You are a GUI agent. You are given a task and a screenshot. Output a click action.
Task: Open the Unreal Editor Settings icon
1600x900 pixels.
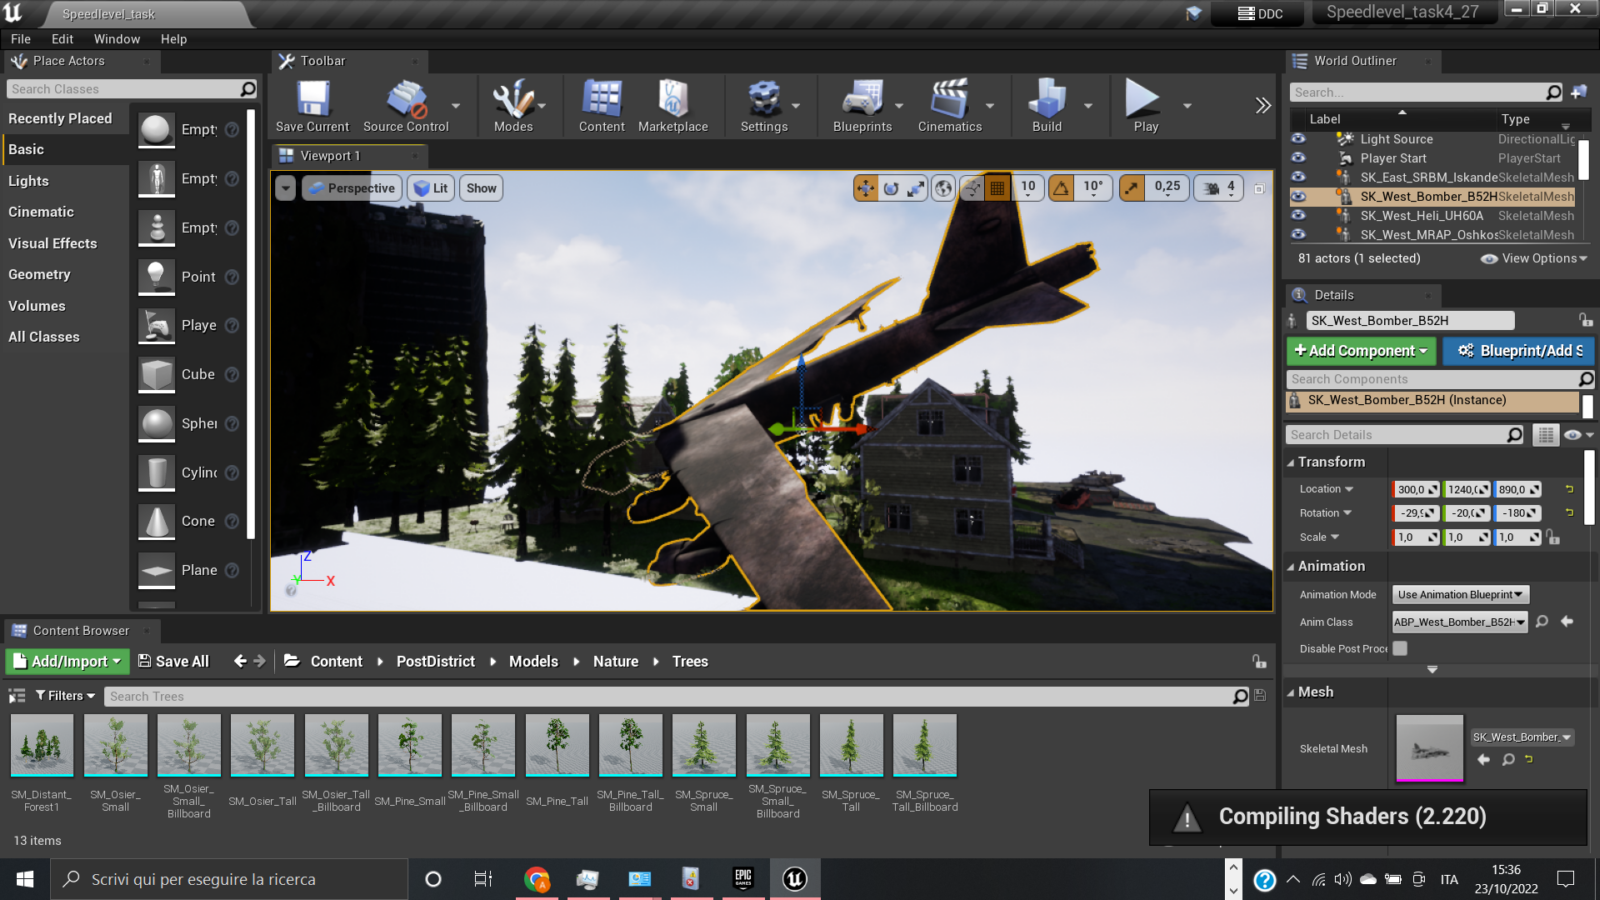764,105
